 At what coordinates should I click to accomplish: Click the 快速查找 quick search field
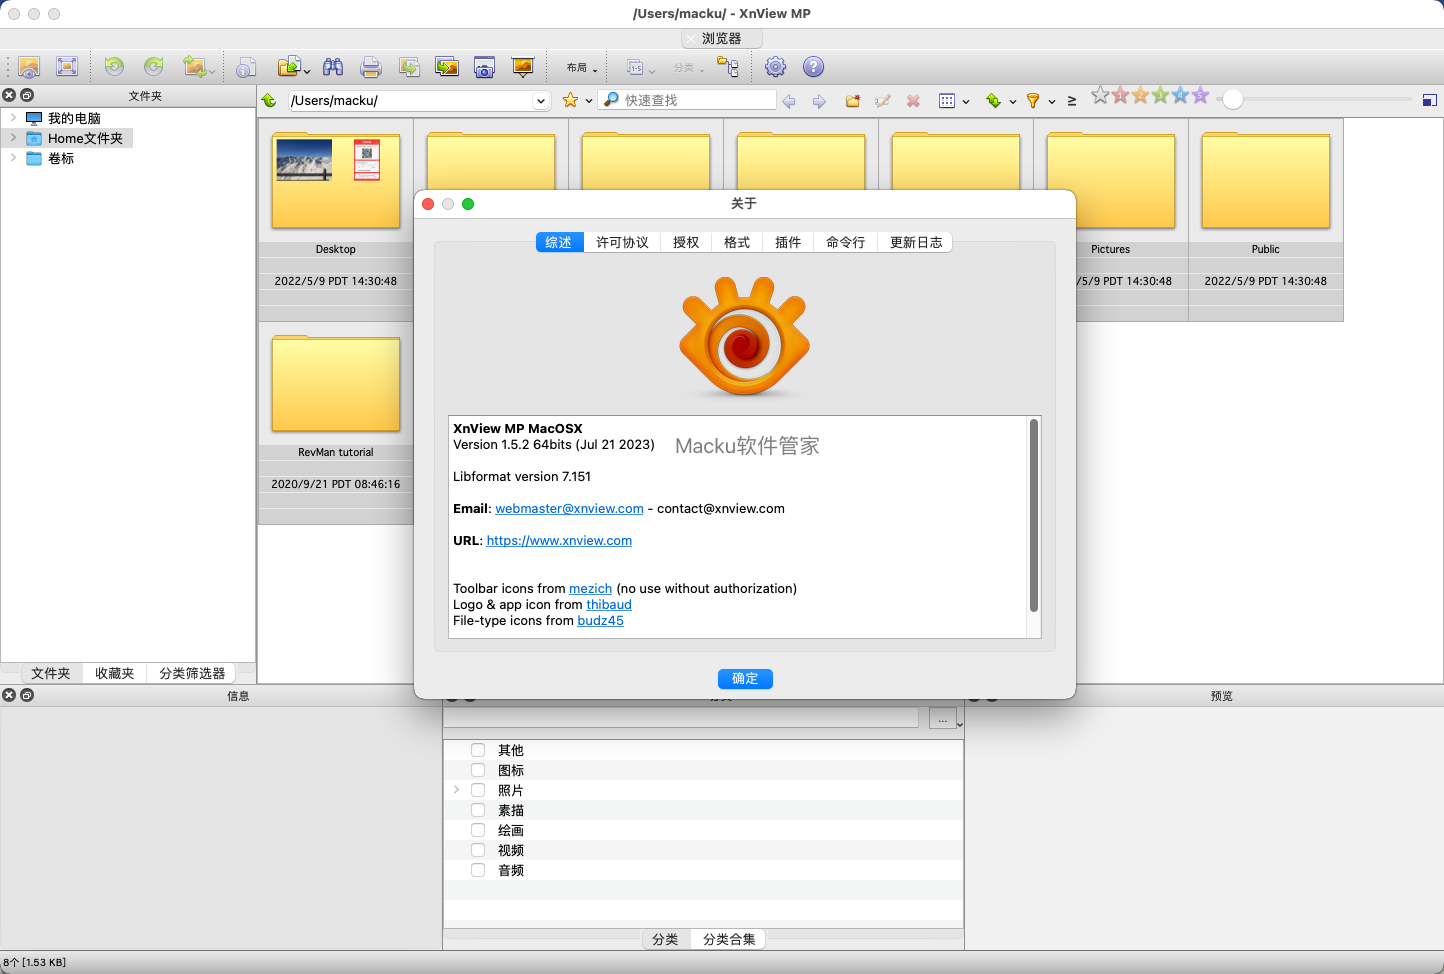[696, 100]
